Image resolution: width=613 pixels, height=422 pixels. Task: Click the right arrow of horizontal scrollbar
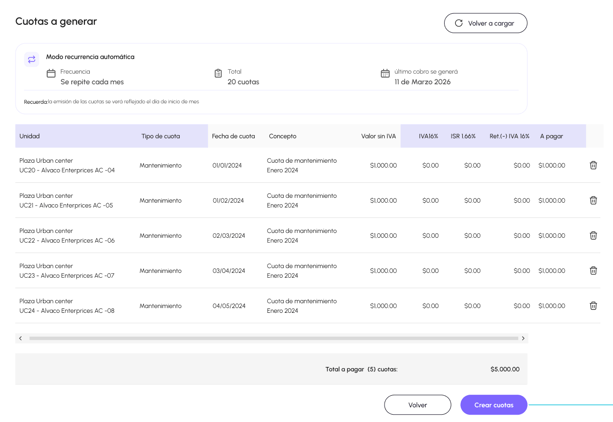pyautogui.click(x=523, y=338)
